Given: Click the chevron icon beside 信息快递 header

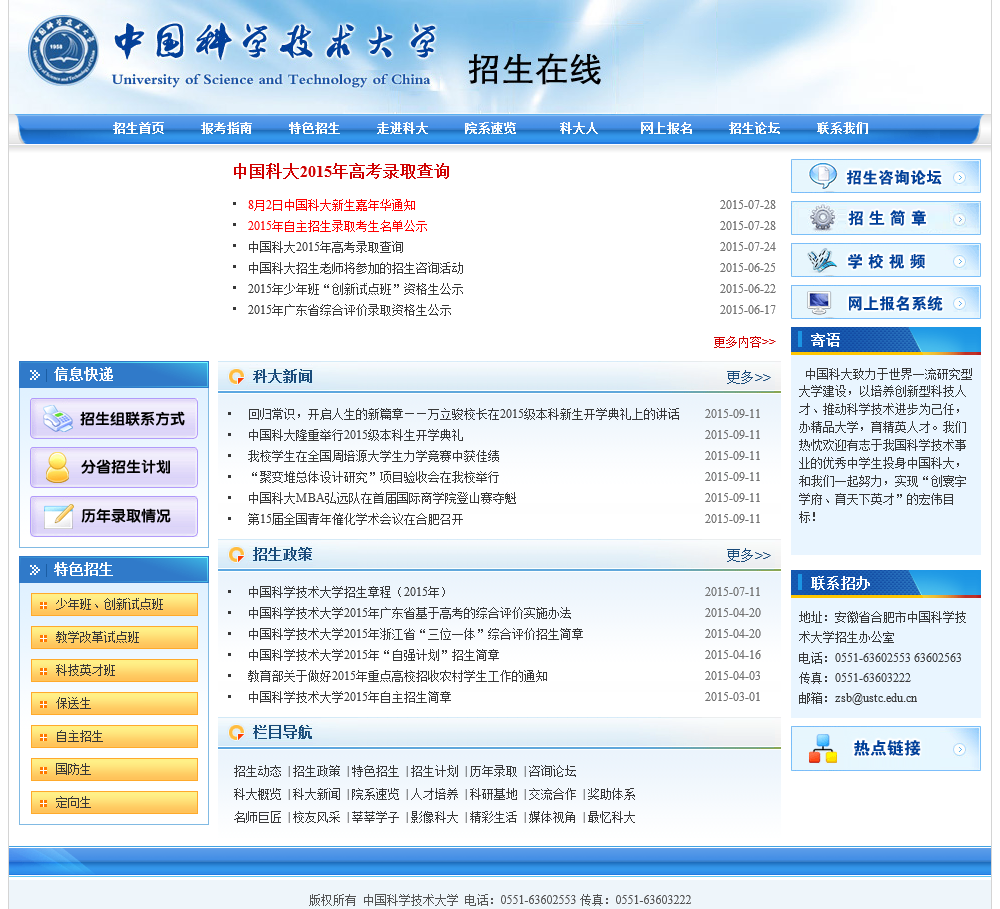Looking at the screenshot, I should (x=35, y=375).
